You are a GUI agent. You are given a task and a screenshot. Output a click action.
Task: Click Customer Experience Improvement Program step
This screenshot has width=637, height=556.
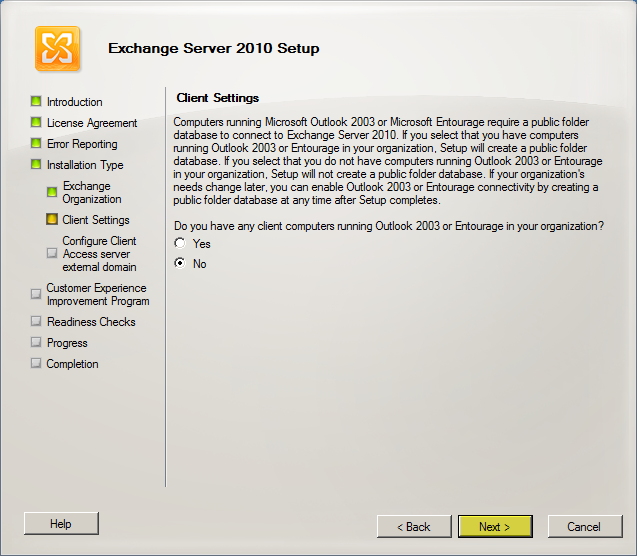pyautogui.click(x=98, y=294)
